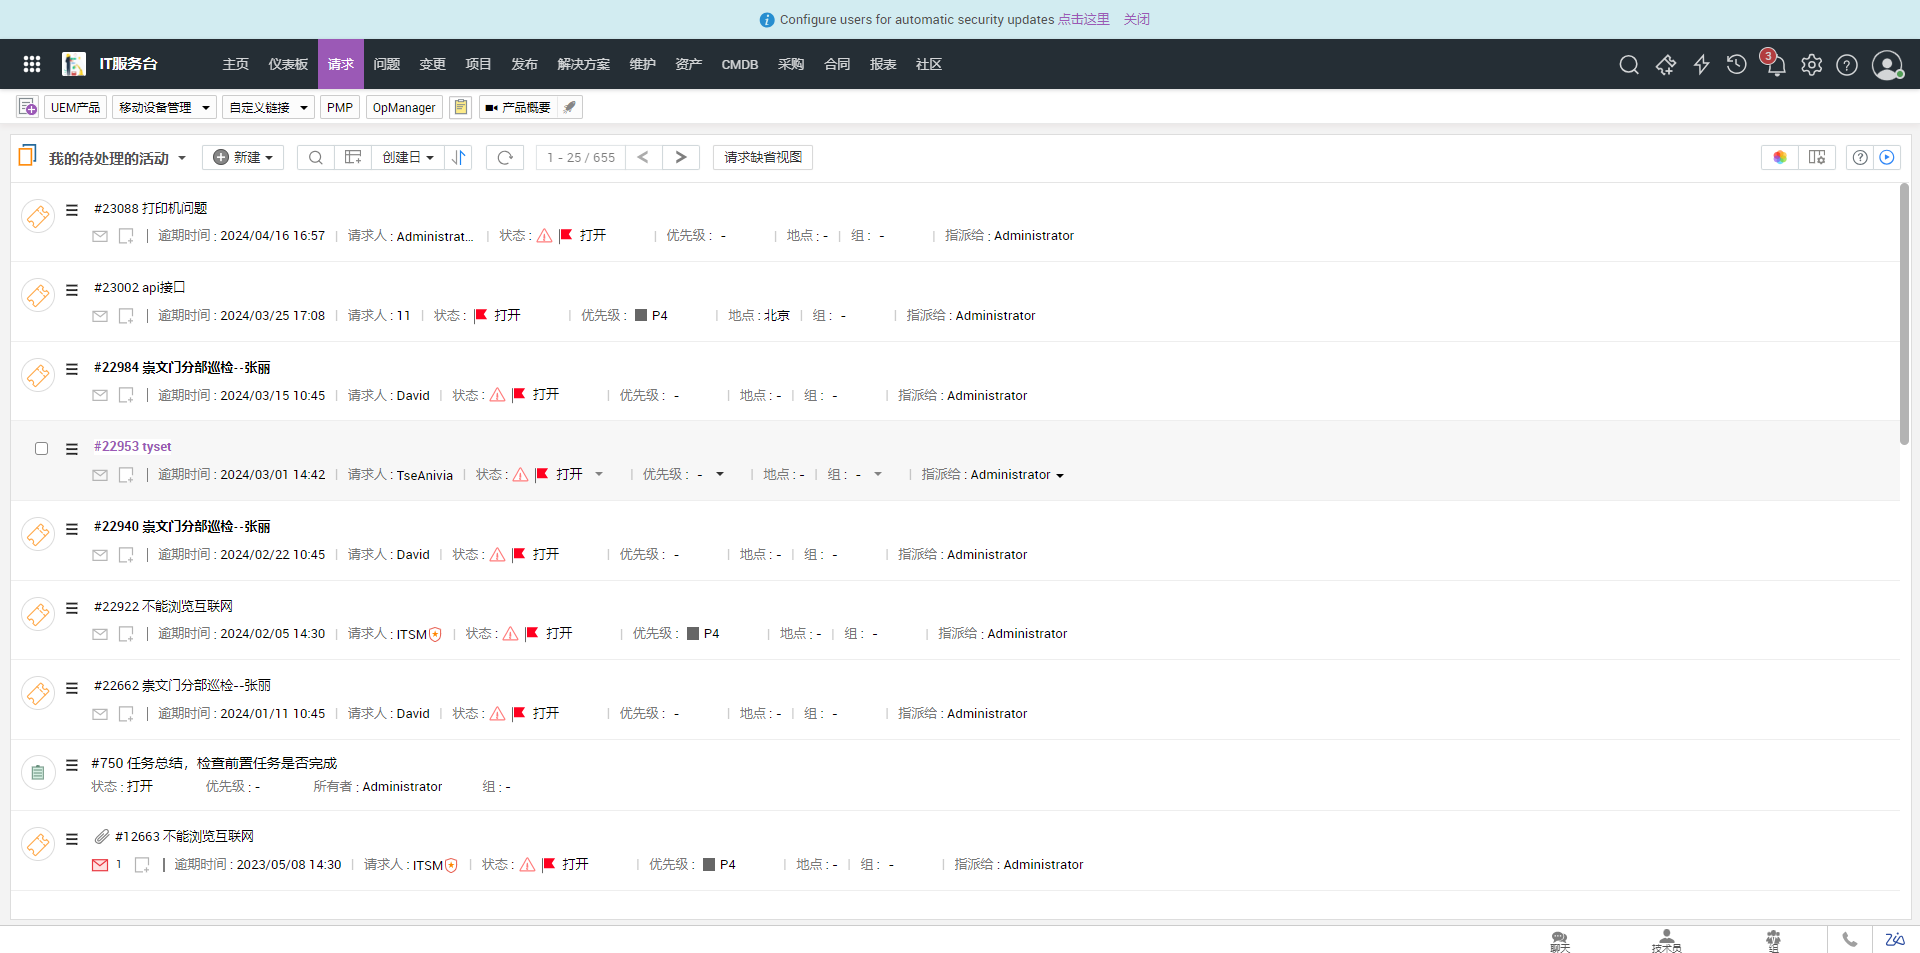Switch to the table list view icon
The width and height of the screenshot is (1920, 953).
click(353, 157)
